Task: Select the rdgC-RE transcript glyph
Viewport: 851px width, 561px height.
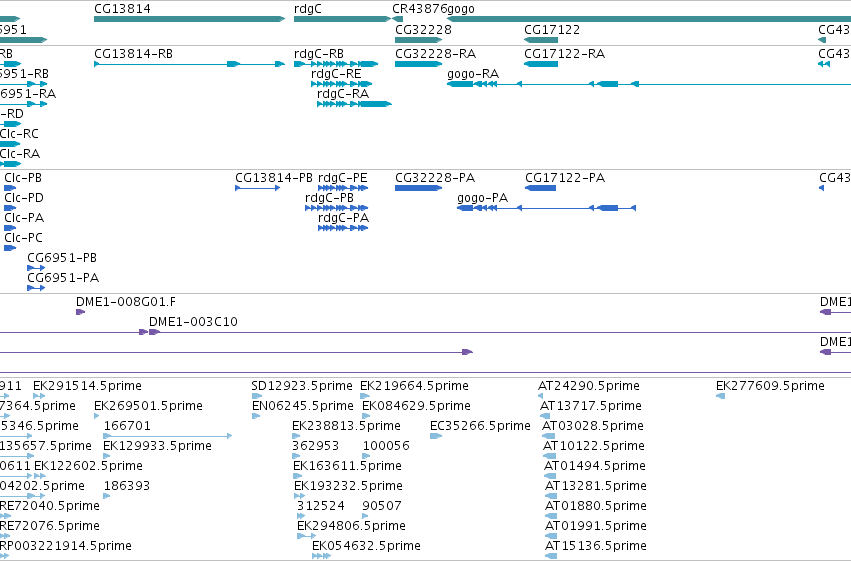Action: tap(341, 84)
